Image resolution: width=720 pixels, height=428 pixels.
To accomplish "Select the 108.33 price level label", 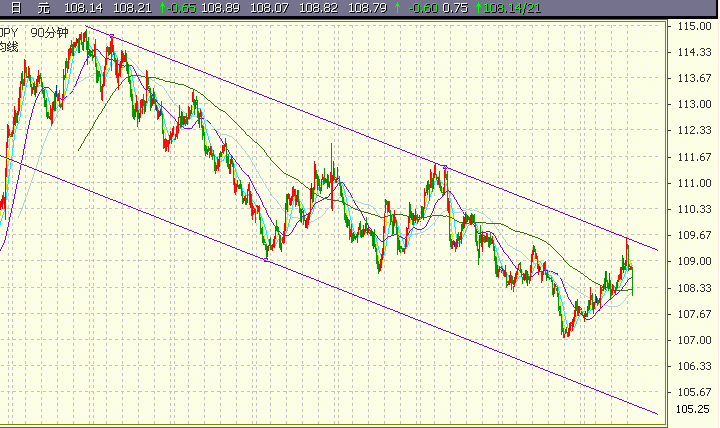I will pos(695,288).
